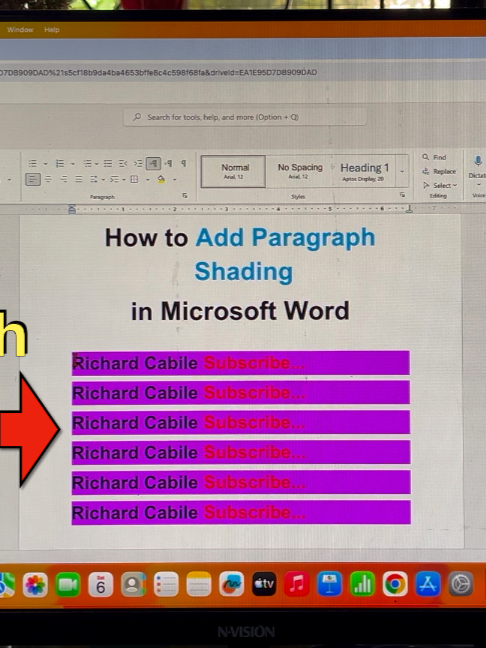The height and width of the screenshot is (648, 486).
Task: Apply the Heading 1 style
Action: (364, 171)
